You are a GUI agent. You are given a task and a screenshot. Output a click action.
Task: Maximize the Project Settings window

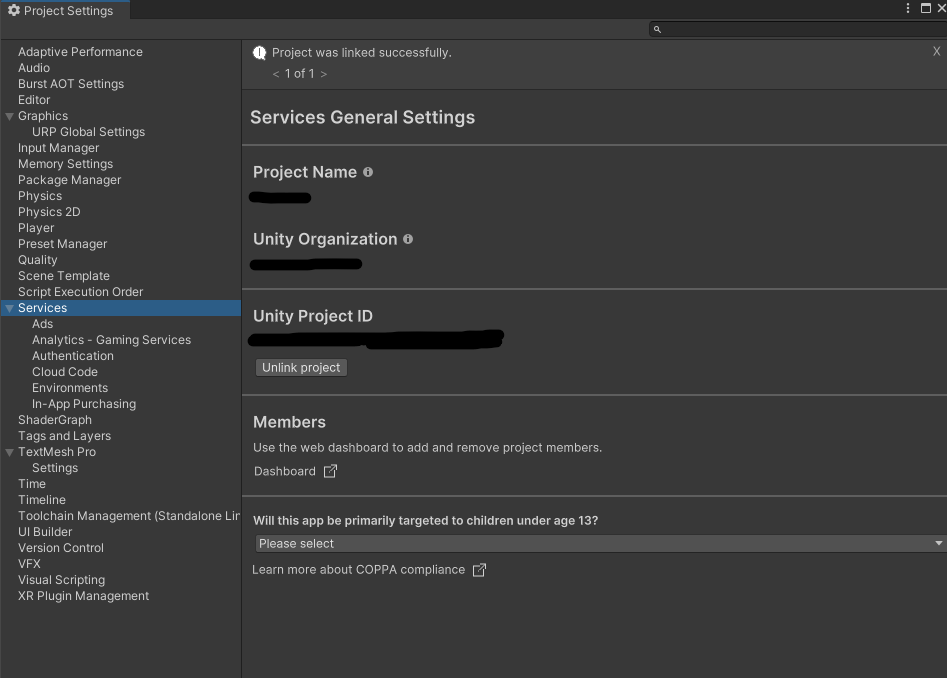[x=925, y=8]
